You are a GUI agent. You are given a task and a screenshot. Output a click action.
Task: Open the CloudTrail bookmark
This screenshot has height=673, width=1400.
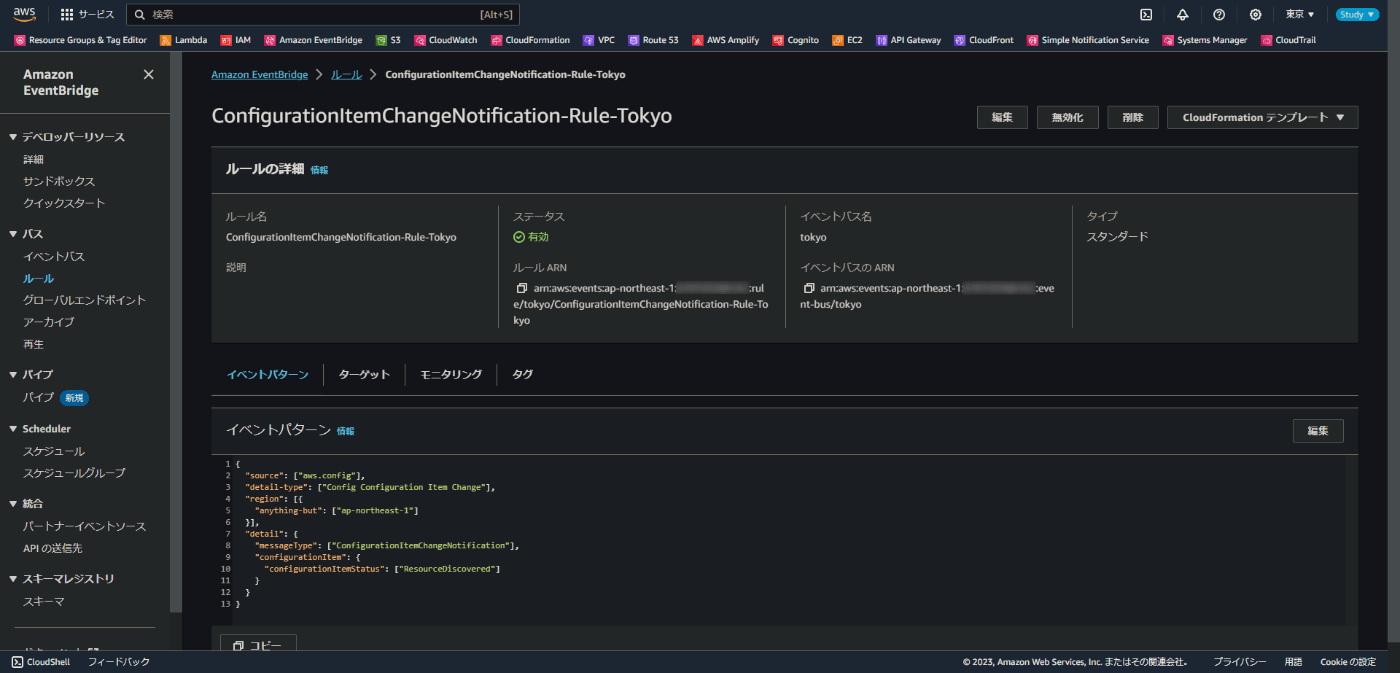(1288, 40)
